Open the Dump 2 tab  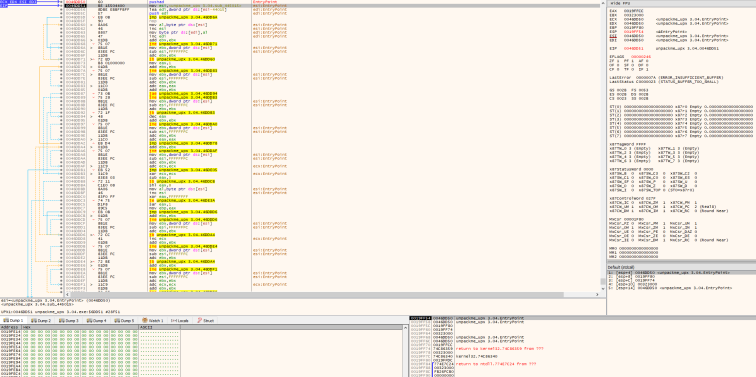pyautogui.click(x=41, y=321)
